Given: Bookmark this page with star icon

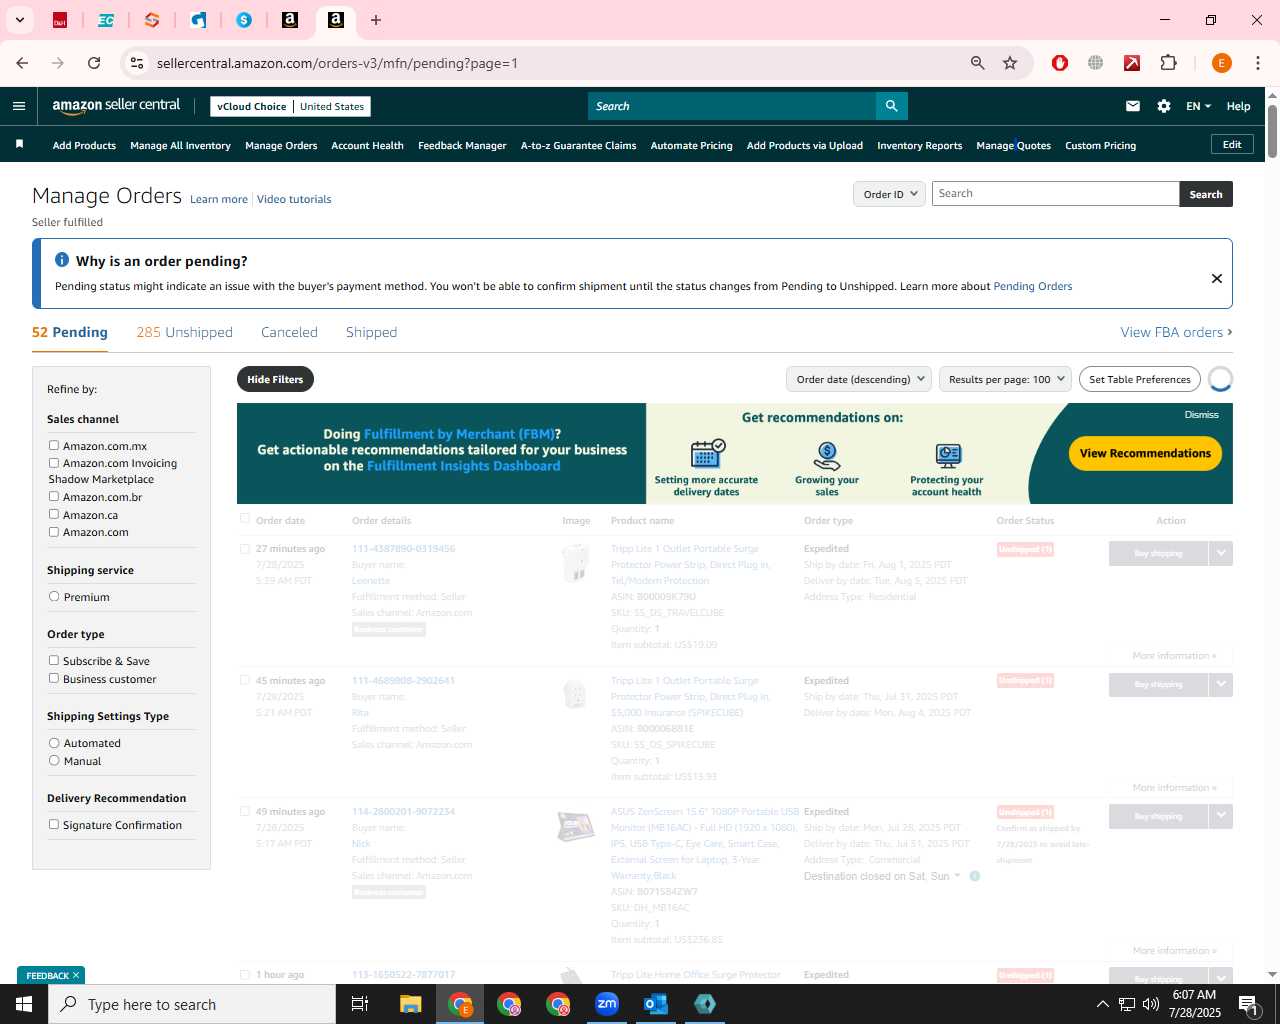Looking at the screenshot, I should (1010, 63).
